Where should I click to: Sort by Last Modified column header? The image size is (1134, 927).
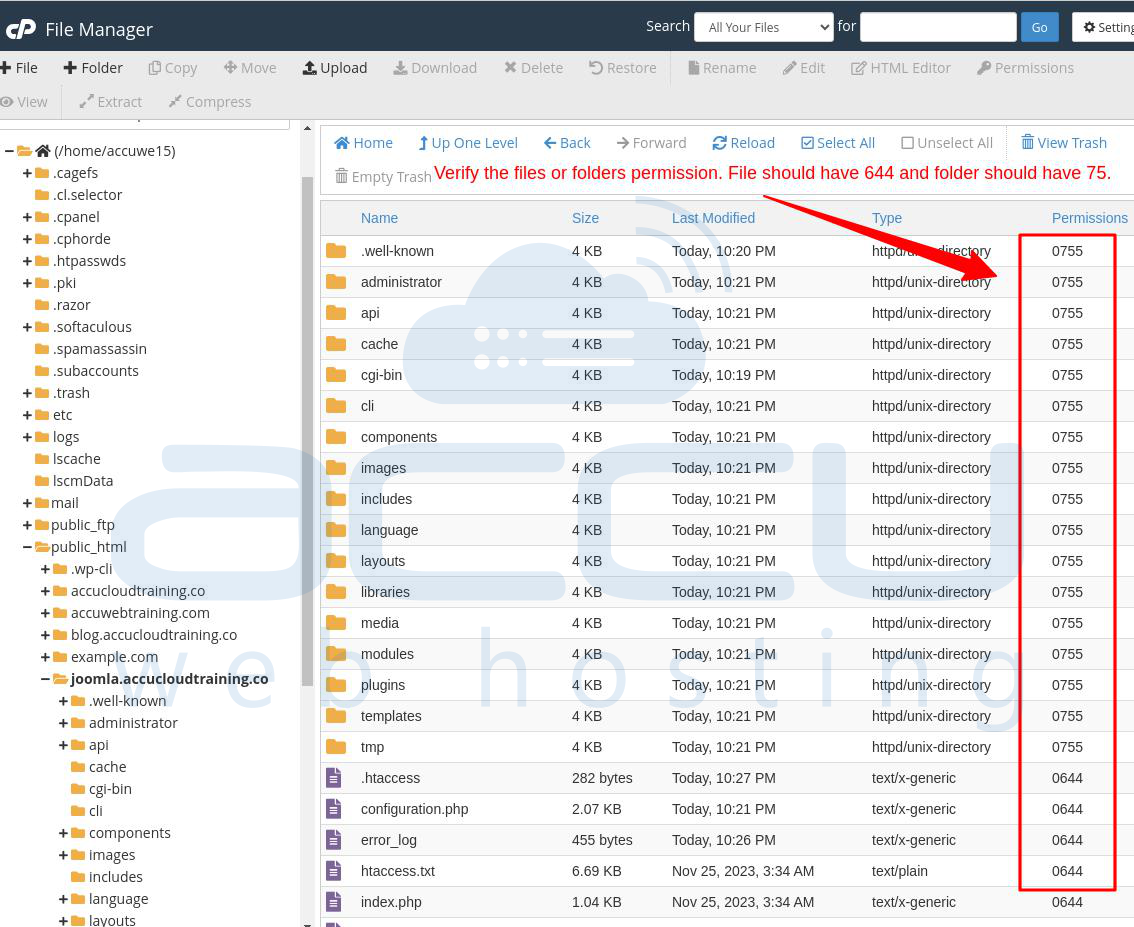click(x=713, y=218)
